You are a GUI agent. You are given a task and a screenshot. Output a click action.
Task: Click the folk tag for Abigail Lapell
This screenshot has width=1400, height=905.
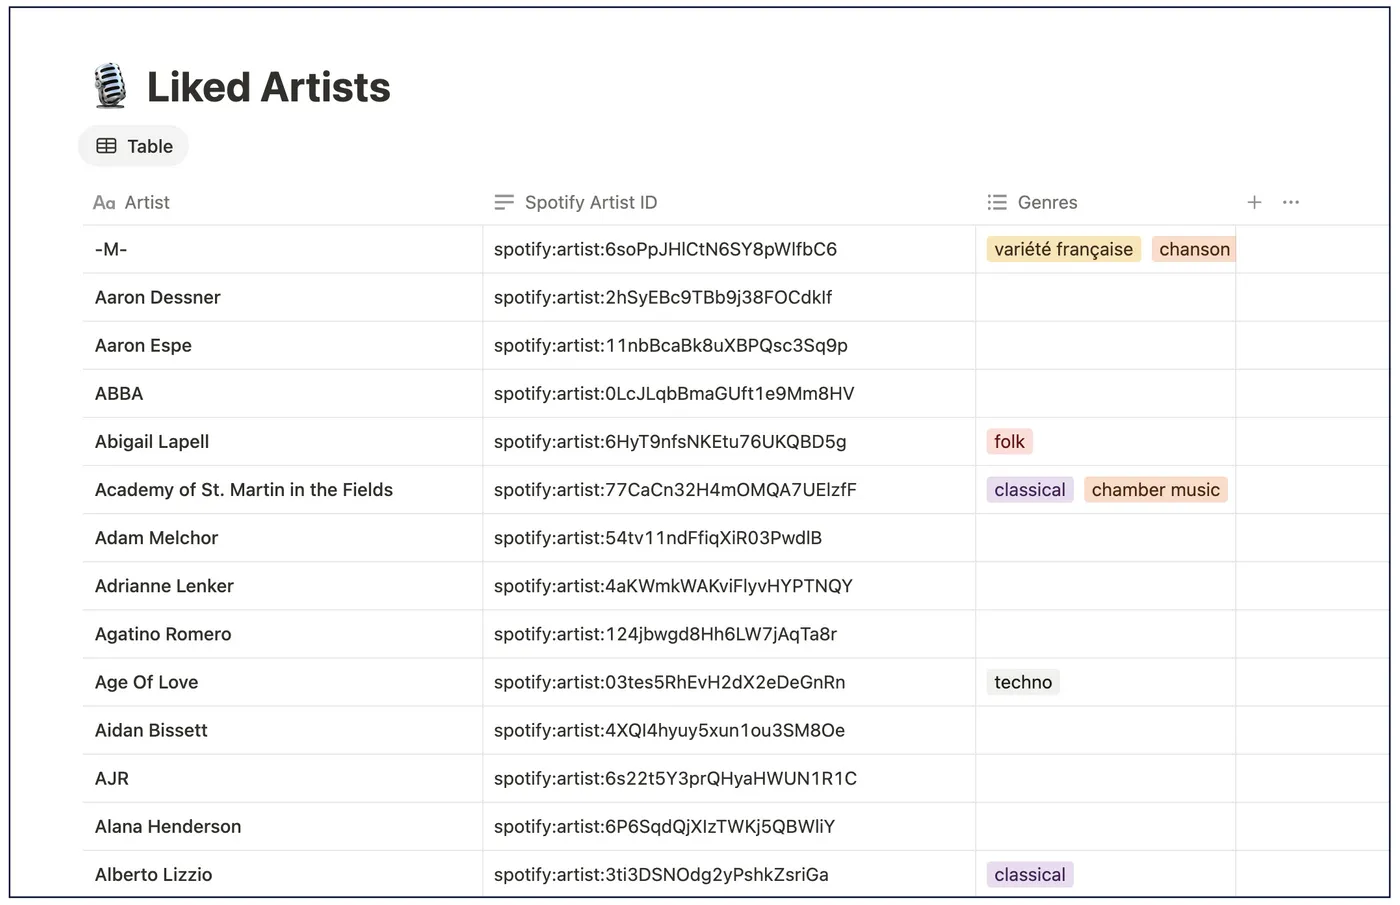pyautogui.click(x=1009, y=441)
